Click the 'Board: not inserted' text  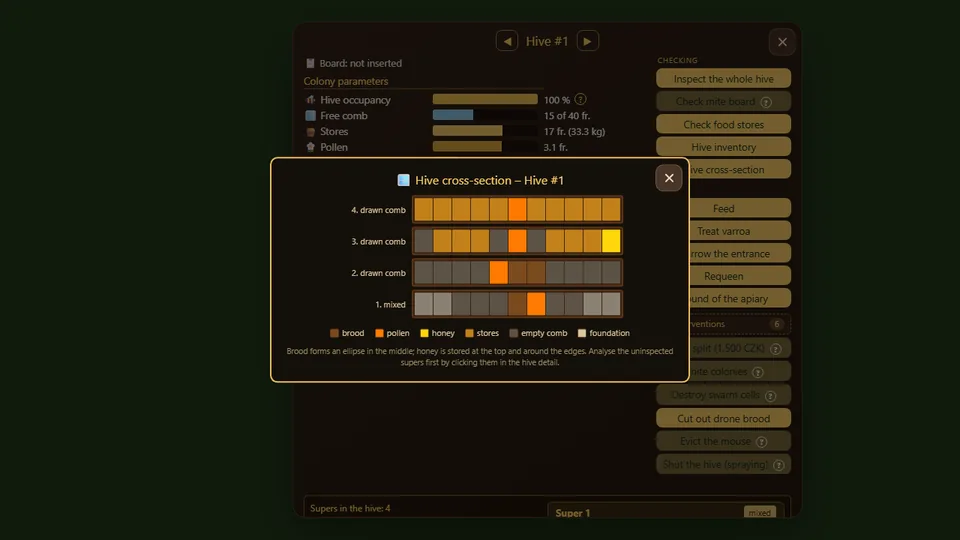pos(361,63)
